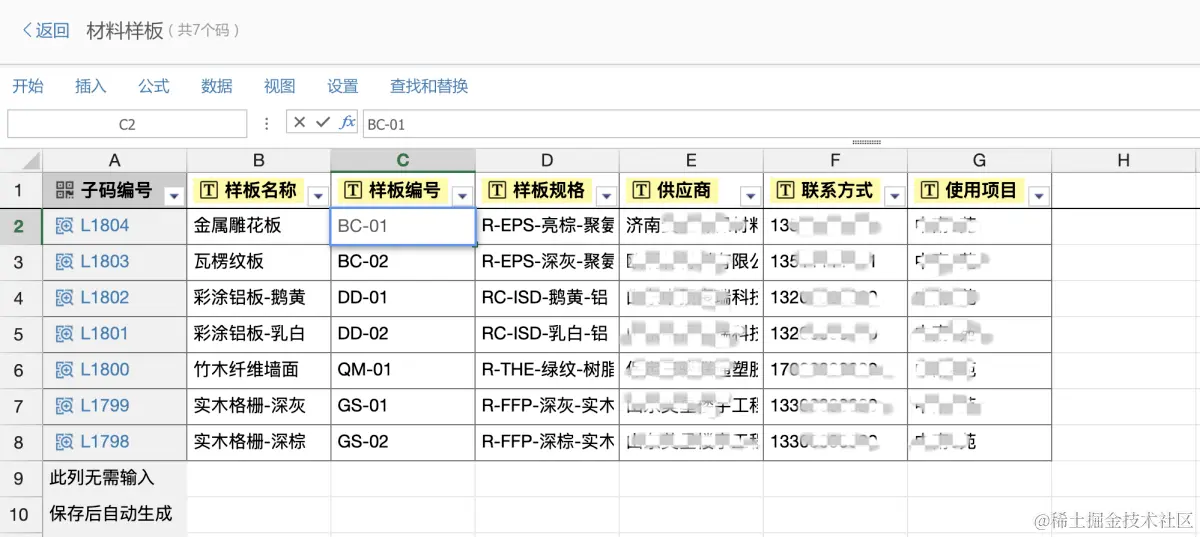Open formula bar options three-dot icon
This screenshot has width=1200, height=537.
(x=267, y=124)
